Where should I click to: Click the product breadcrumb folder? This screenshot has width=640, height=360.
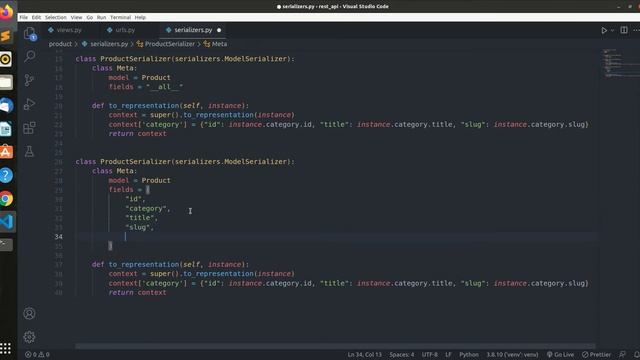[x=60, y=44]
